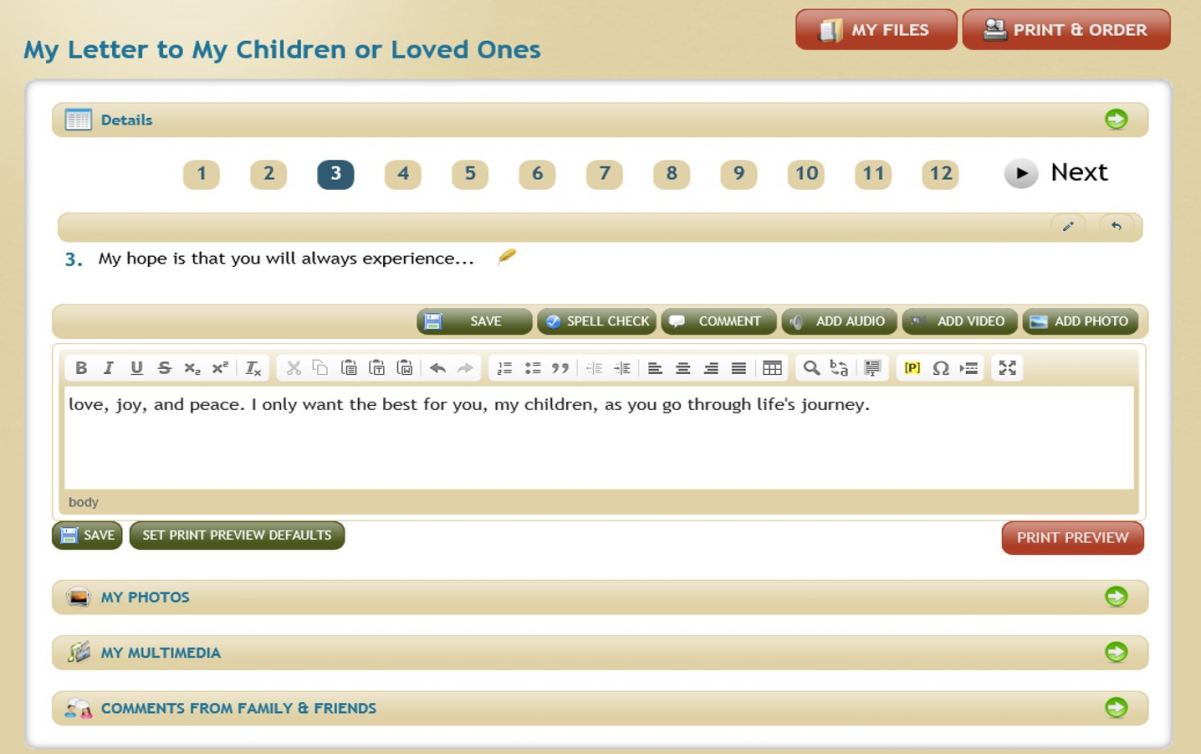Toggle italic text formatting

108,368
